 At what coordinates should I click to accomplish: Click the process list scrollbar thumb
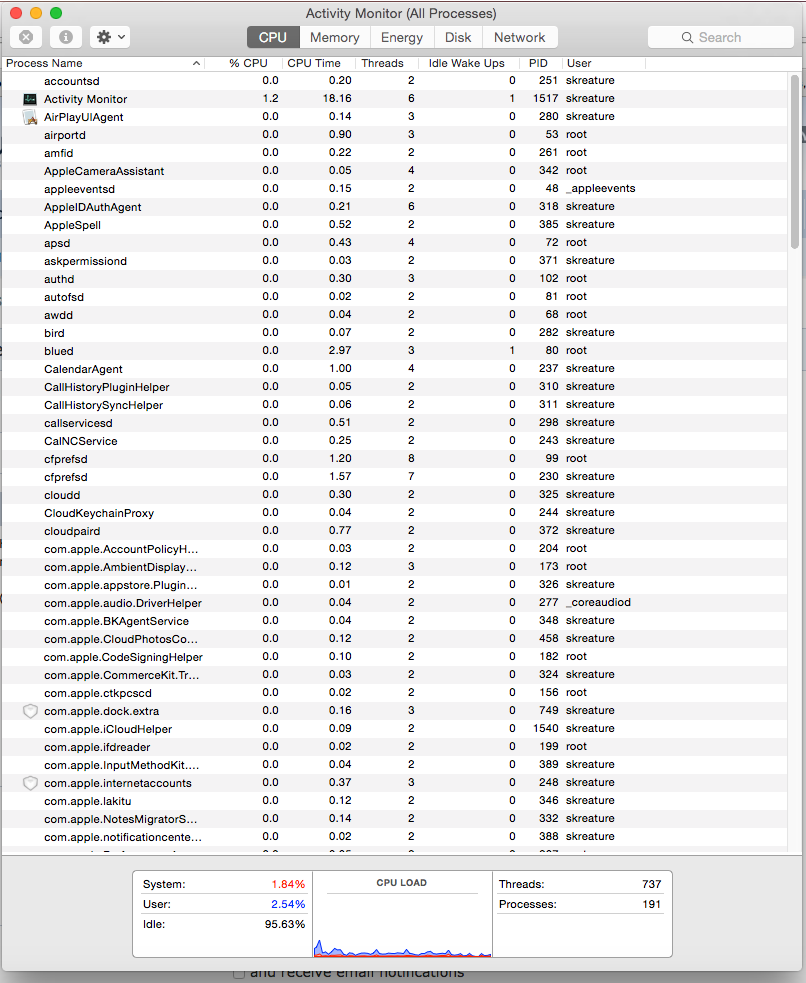795,162
